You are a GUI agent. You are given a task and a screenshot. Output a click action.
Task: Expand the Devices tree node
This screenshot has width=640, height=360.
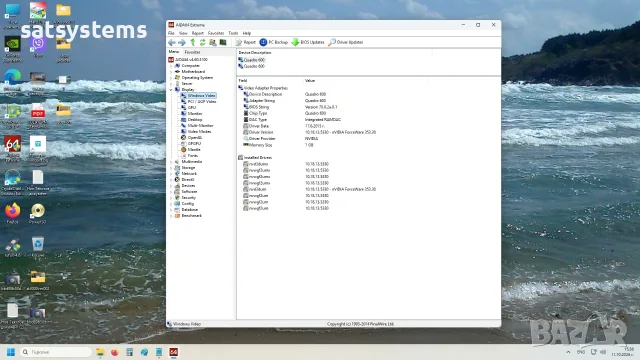coord(171,186)
